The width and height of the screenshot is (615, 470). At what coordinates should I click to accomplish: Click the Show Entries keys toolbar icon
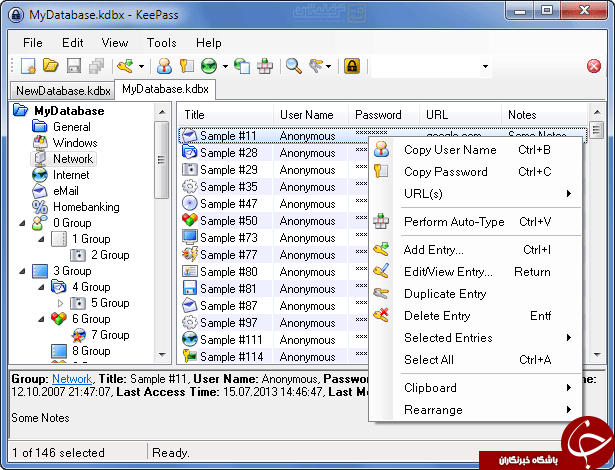pos(316,66)
